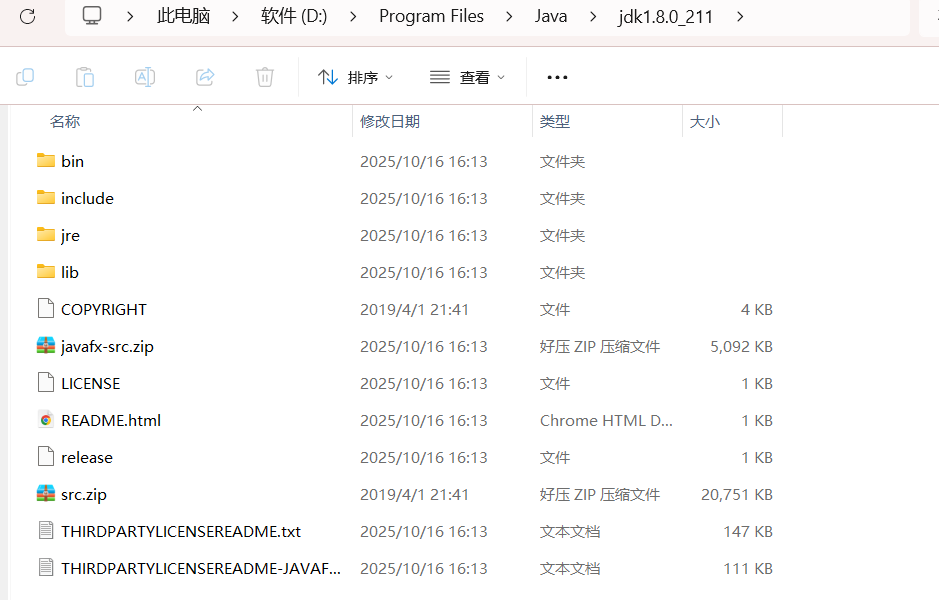Click the src.zip archive icon
939x600 pixels.
tap(46, 493)
